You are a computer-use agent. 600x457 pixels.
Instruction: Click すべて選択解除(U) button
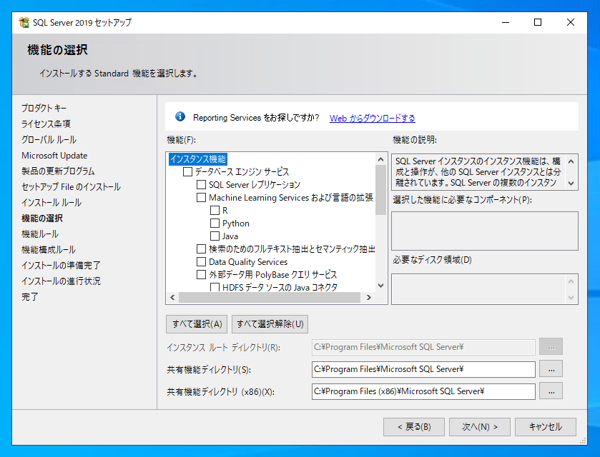(270, 324)
